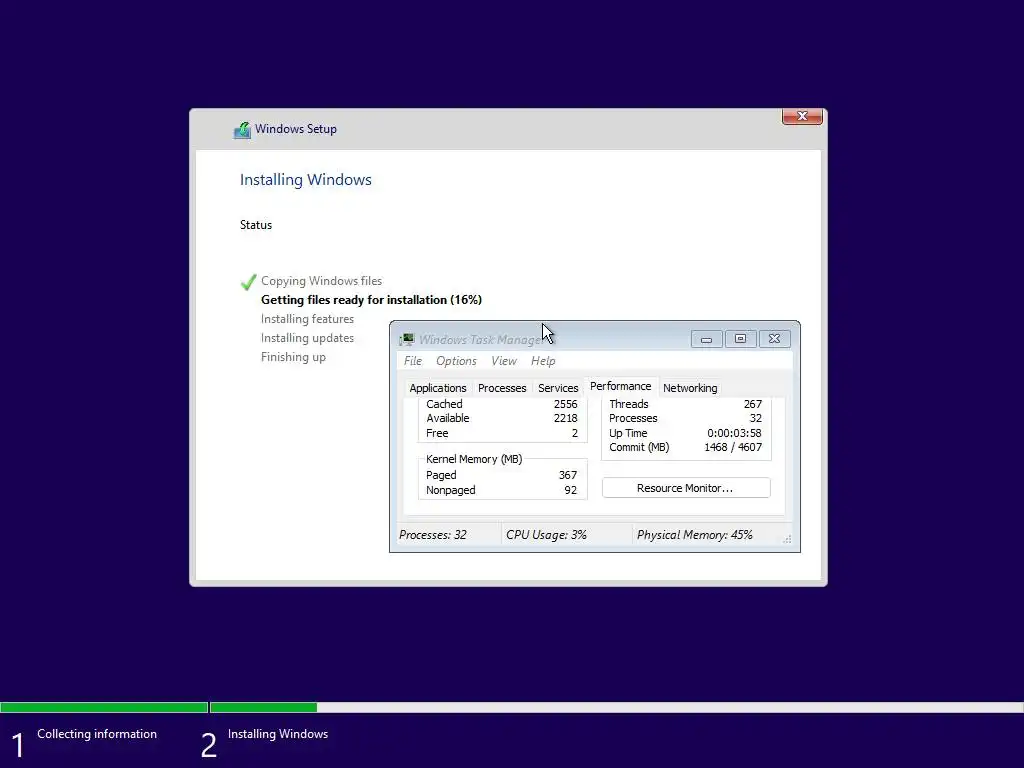Click the green checkmark beside Copying Windows files
The image size is (1024, 768).
click(x=248, y=282)
